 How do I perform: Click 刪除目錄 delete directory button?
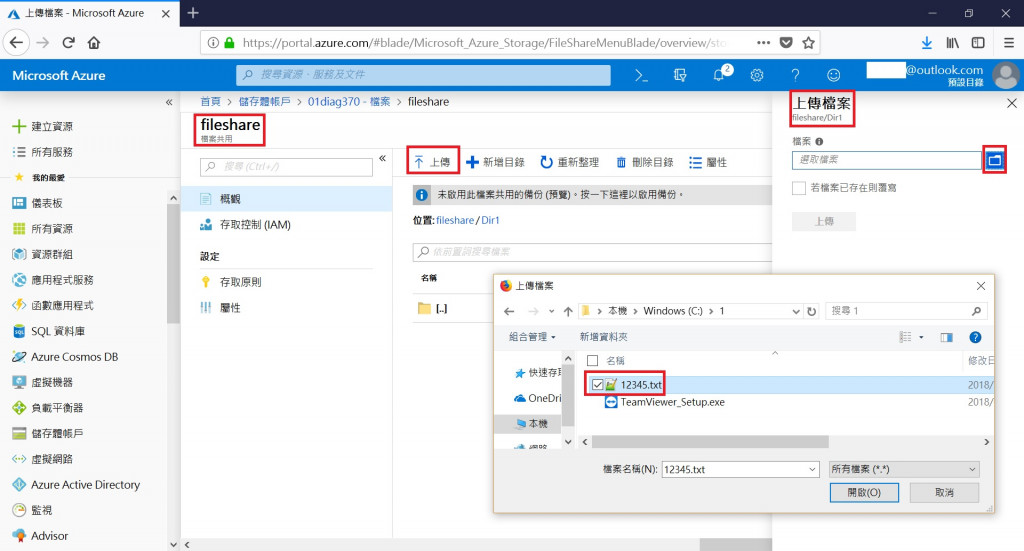click(645, 162)
